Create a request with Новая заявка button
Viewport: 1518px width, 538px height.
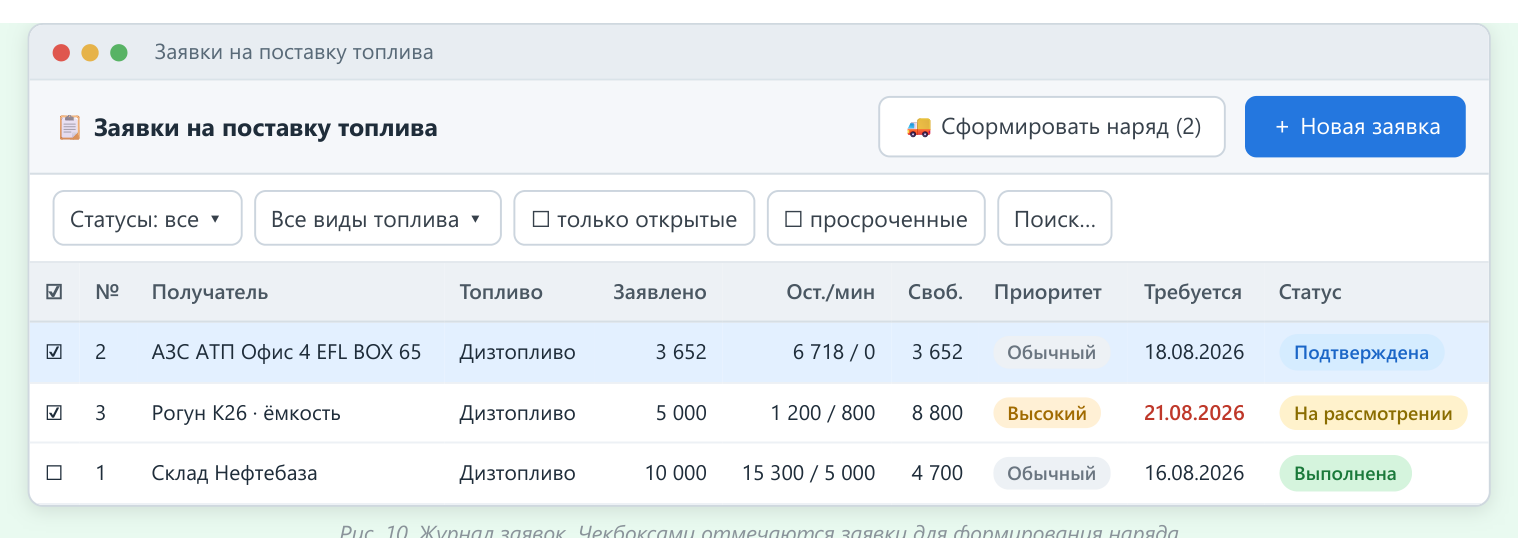(1355, 127)
